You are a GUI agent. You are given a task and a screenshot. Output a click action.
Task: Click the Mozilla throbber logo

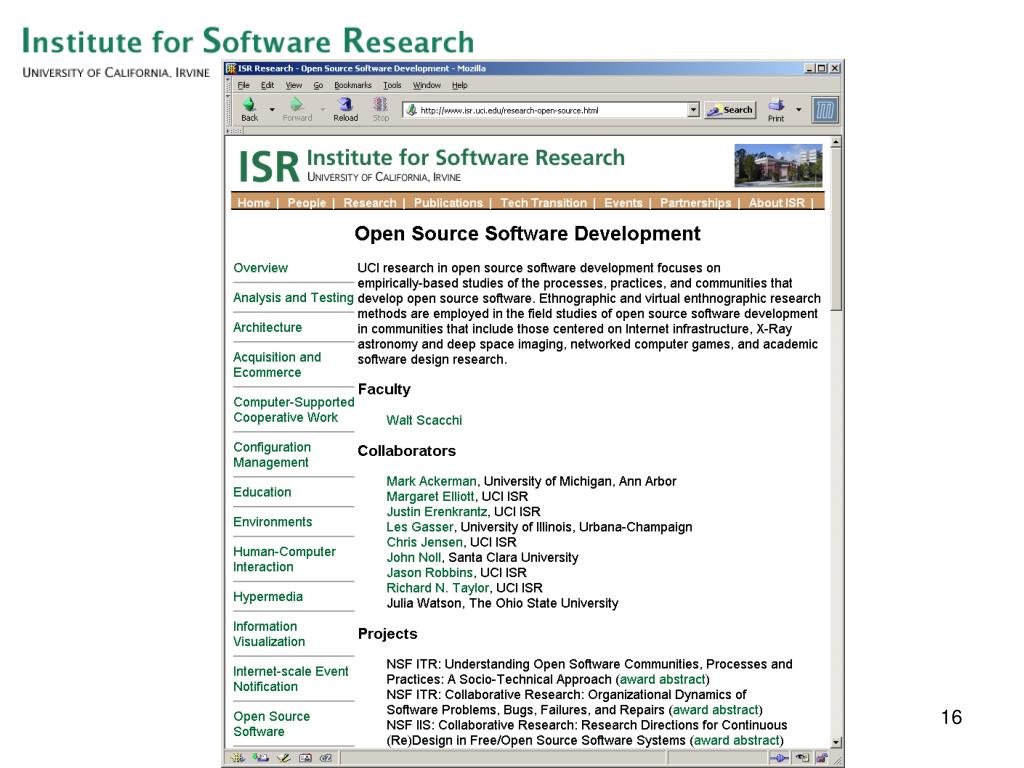pos(824,110)
